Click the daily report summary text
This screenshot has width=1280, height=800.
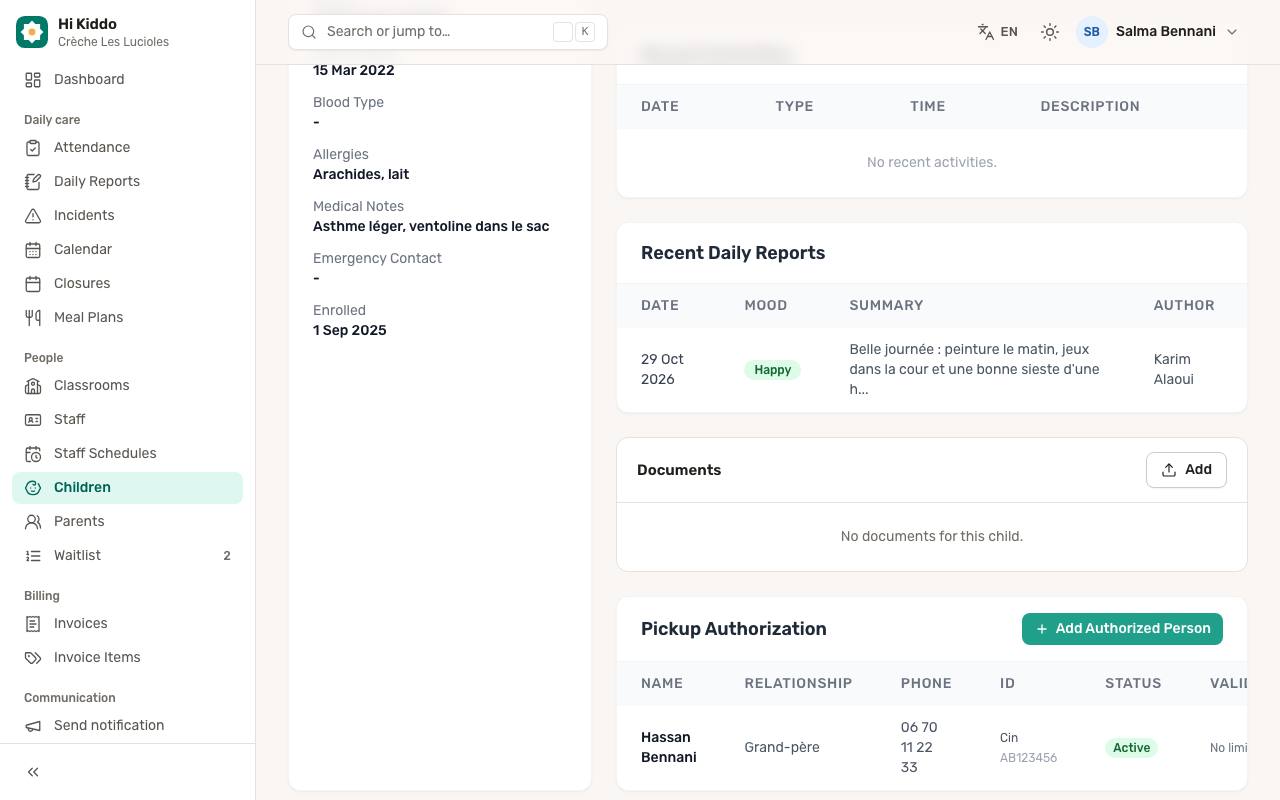(x=975, y=369)
